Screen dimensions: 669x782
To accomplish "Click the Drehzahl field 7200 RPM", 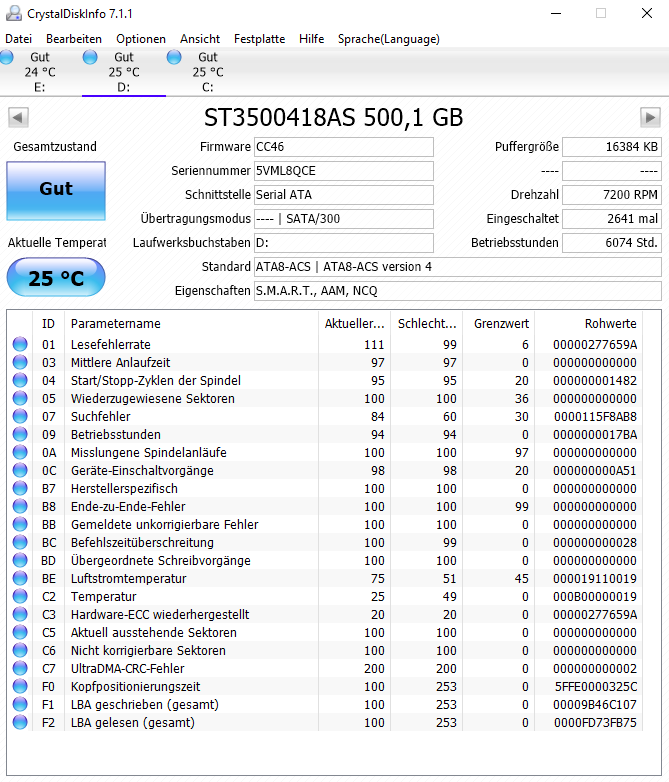I will (x=612, y=195).
